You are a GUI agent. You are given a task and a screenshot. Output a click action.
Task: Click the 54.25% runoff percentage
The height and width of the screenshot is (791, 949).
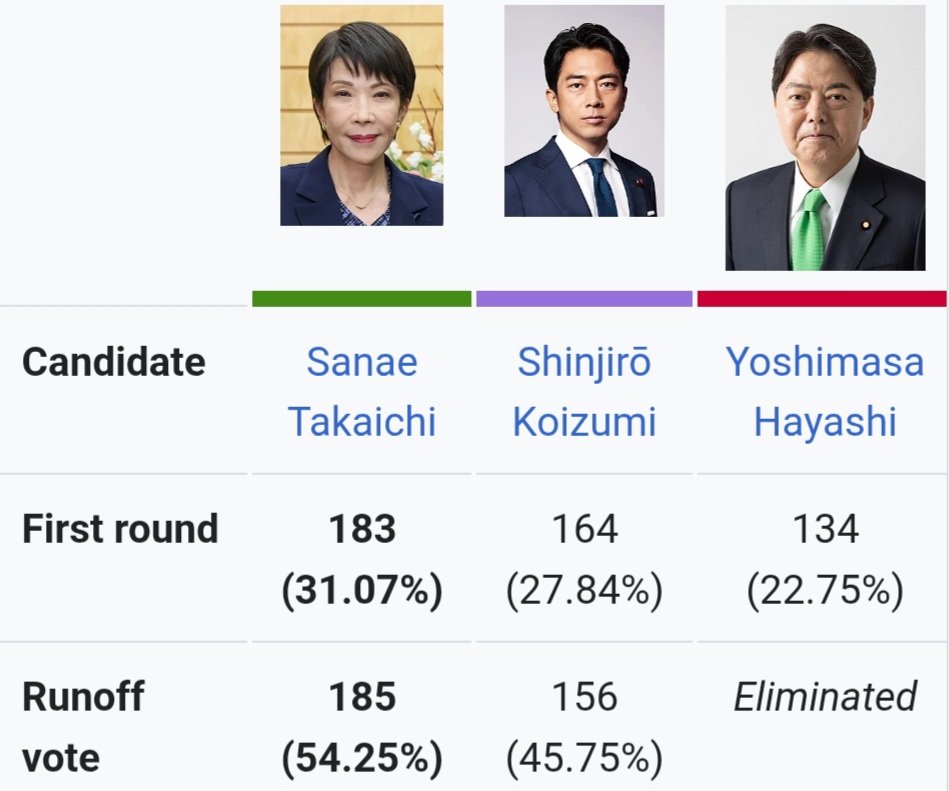pos(362,758)
